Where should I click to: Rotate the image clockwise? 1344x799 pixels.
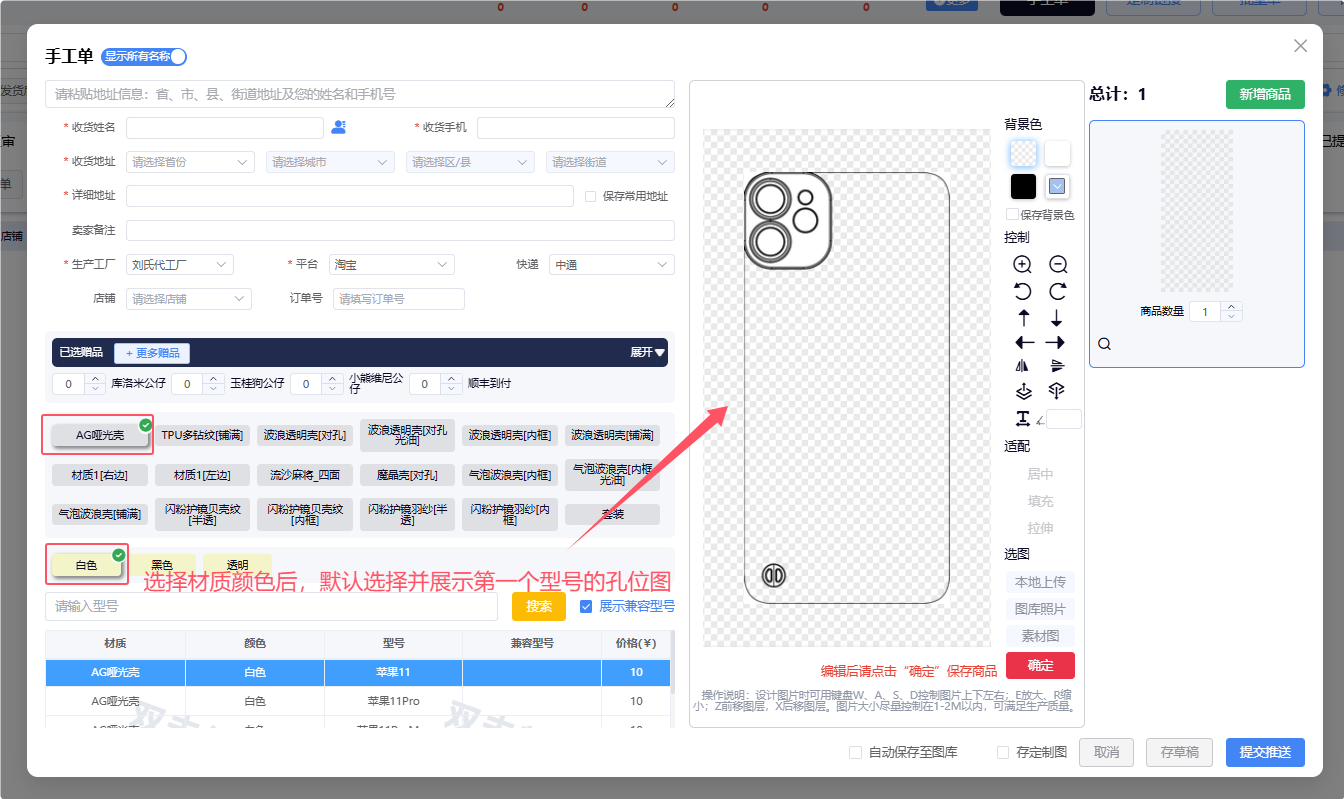pos(1058,292)
